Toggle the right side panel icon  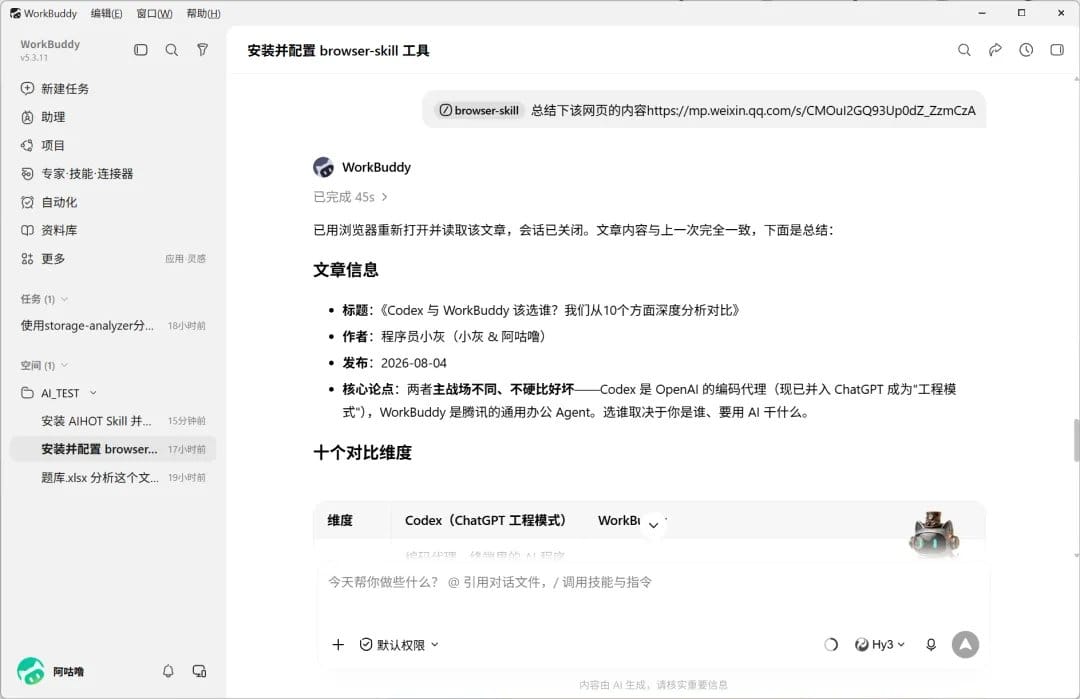coord(1057,50)
